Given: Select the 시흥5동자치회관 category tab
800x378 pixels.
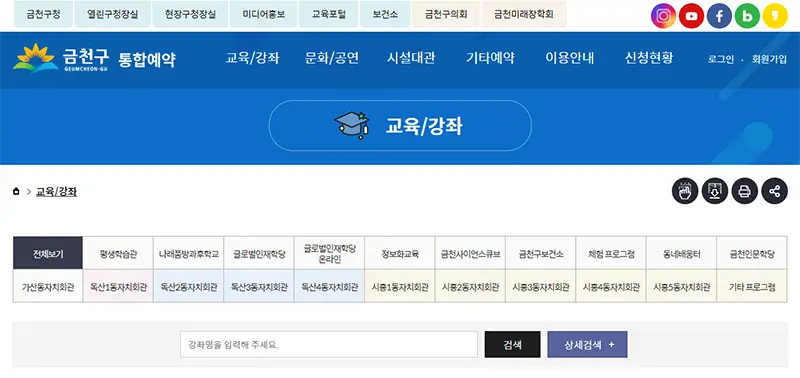Looking at the screenshot, I should [682, 286].
